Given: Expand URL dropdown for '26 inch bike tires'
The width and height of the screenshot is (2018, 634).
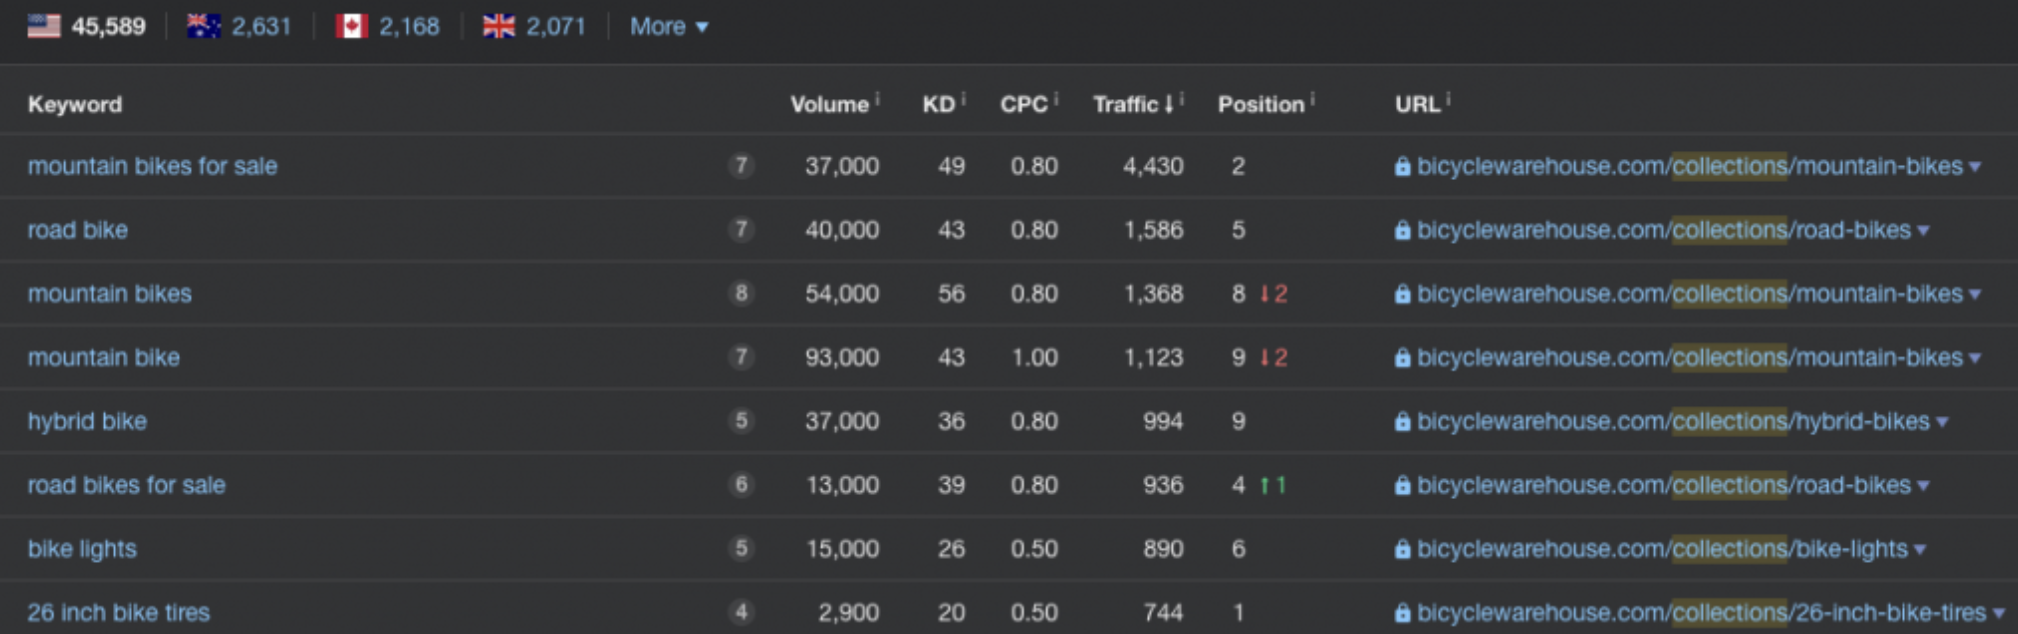Looking at the screenshot, I should (1998, 613).
